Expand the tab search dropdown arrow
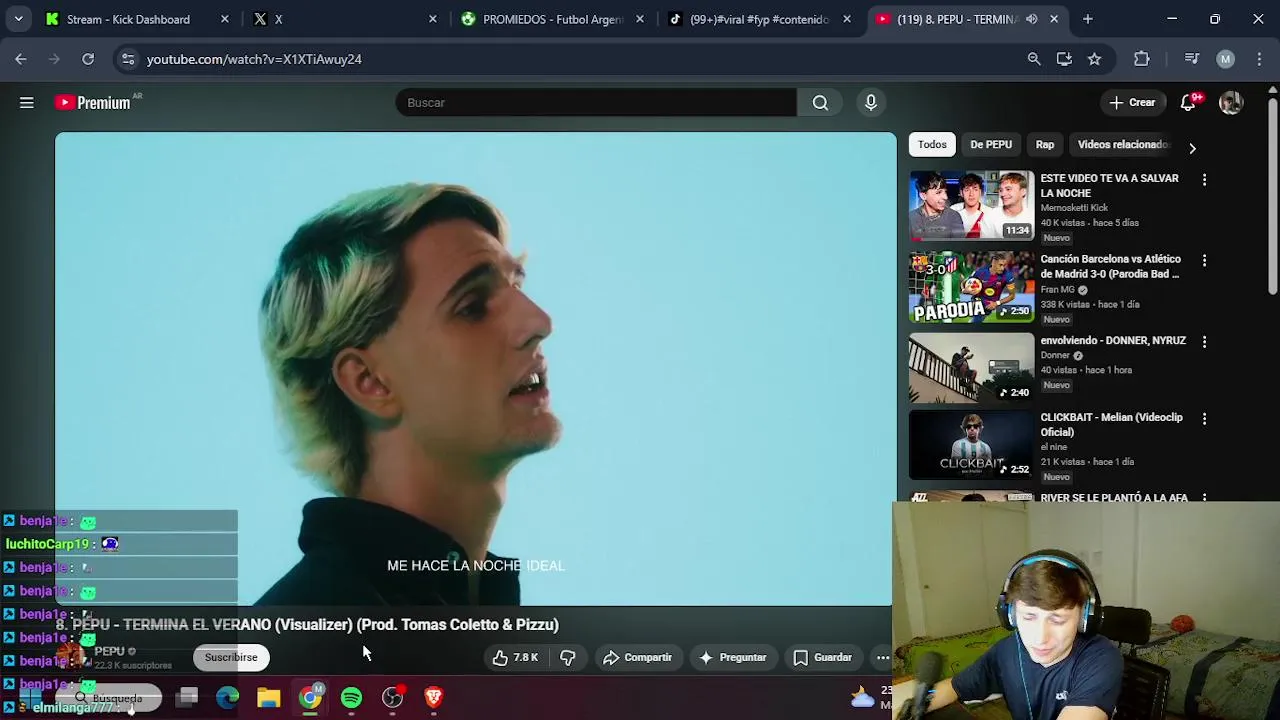 point(18,19)
